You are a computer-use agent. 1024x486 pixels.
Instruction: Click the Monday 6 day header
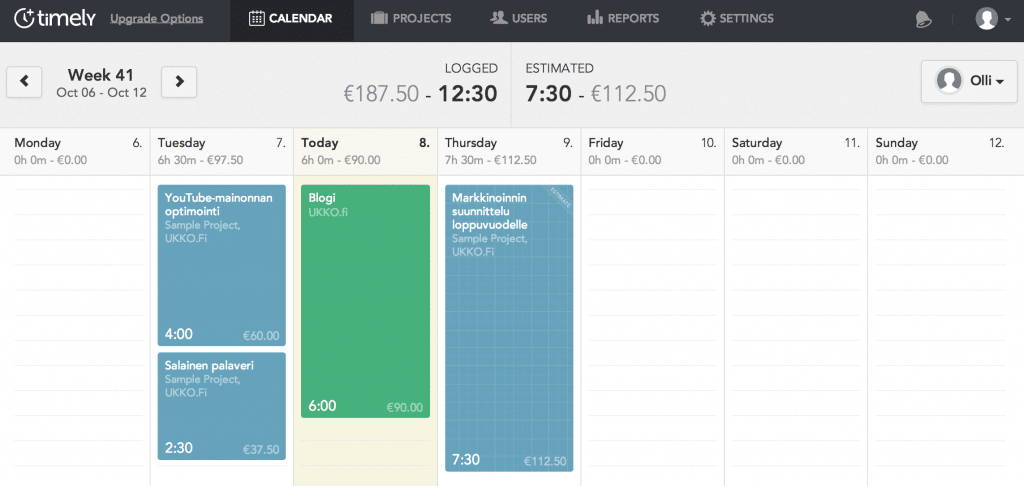pos(78,151)
